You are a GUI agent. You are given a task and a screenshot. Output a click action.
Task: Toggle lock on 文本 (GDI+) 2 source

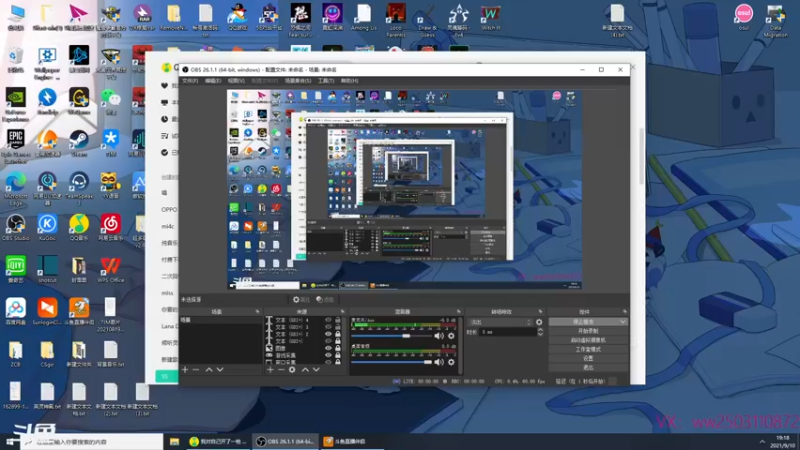point(337,334)
